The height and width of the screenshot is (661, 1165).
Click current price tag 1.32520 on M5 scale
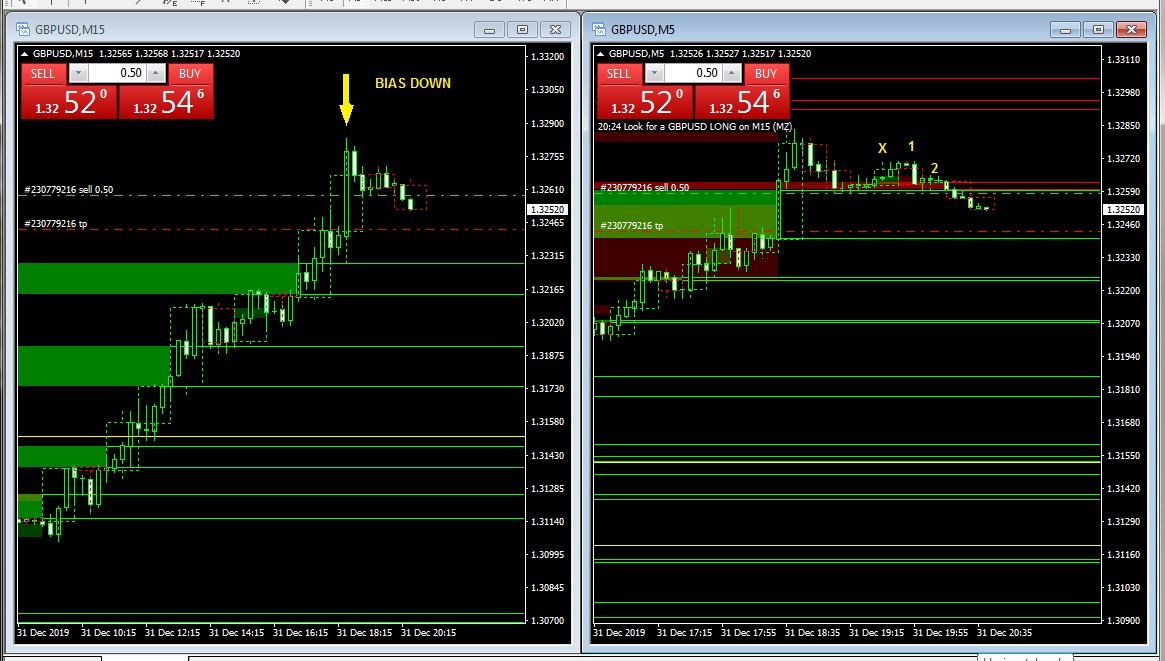1123,210
